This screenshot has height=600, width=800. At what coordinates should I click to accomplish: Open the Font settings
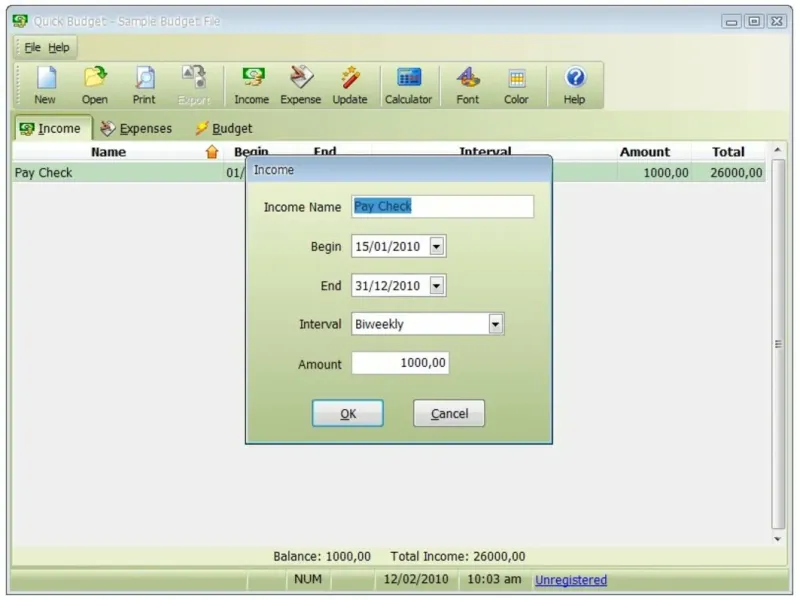click(x=468, y=86)
